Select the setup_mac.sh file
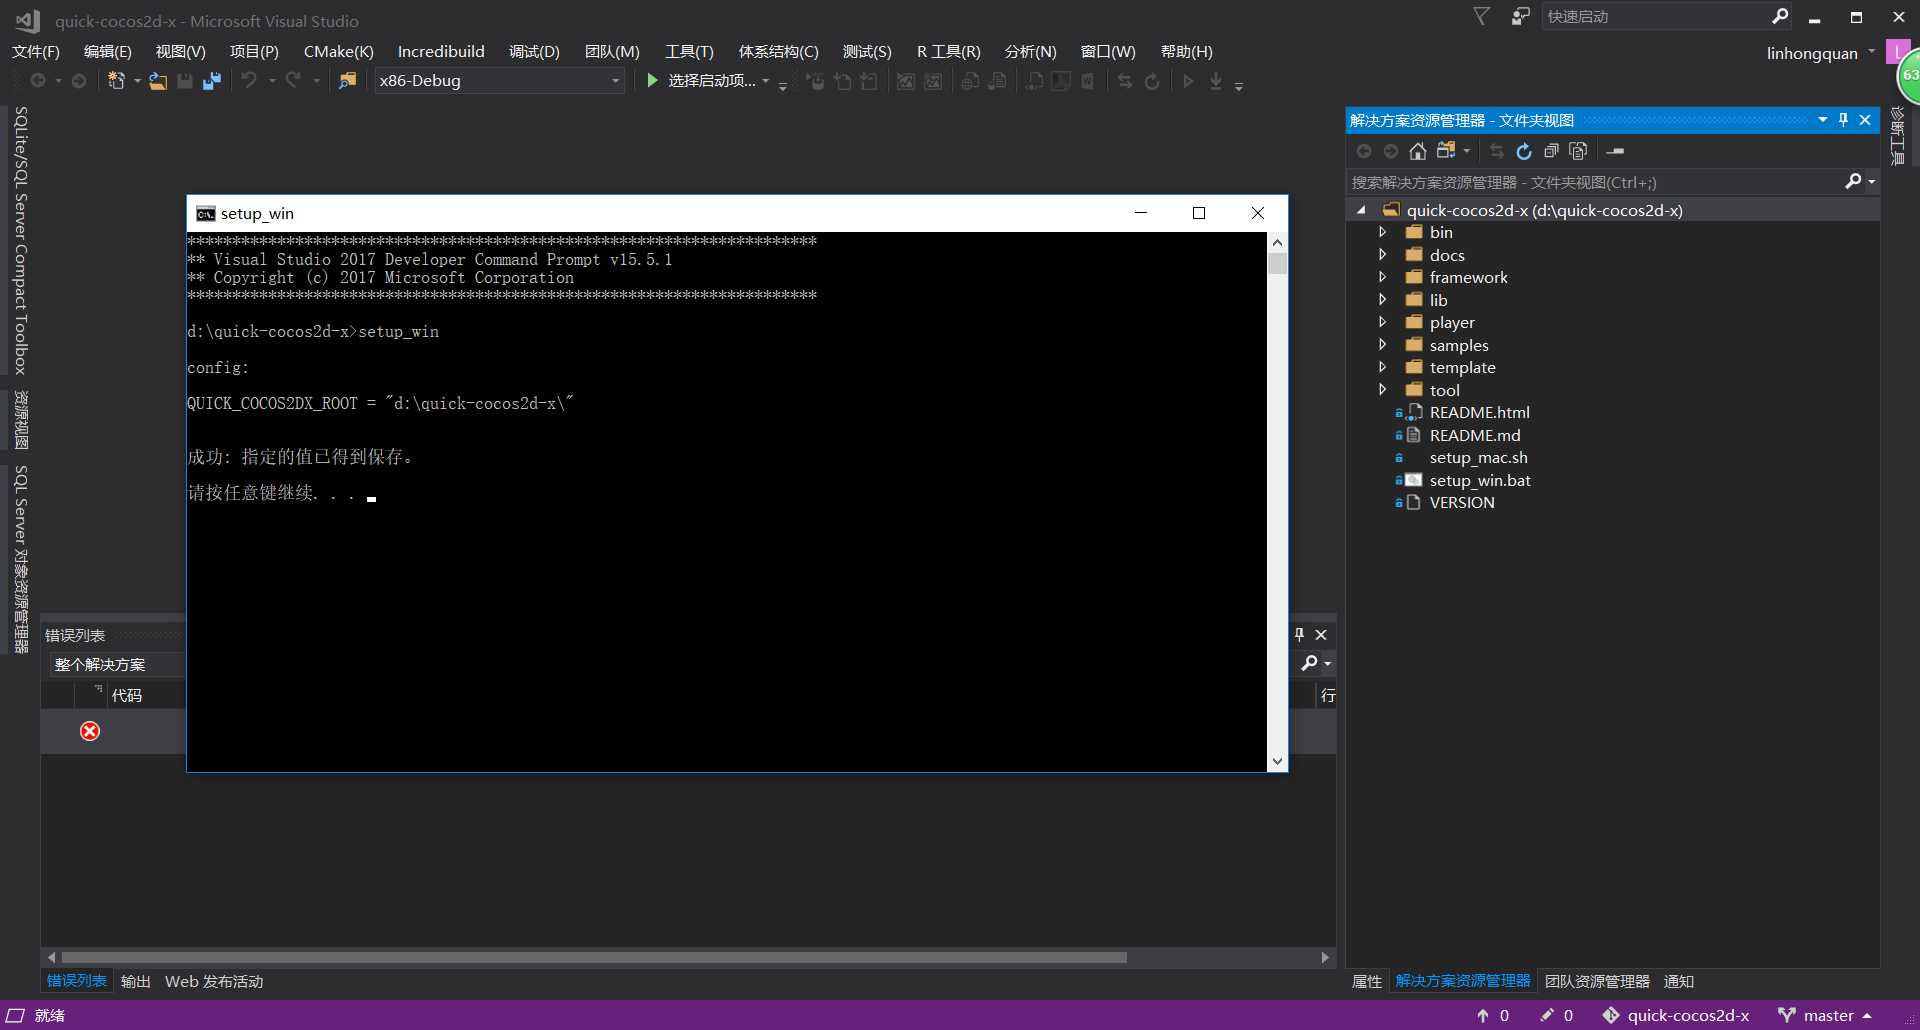Viewport: 1920px width, 1030px height. pos(1478,457)
